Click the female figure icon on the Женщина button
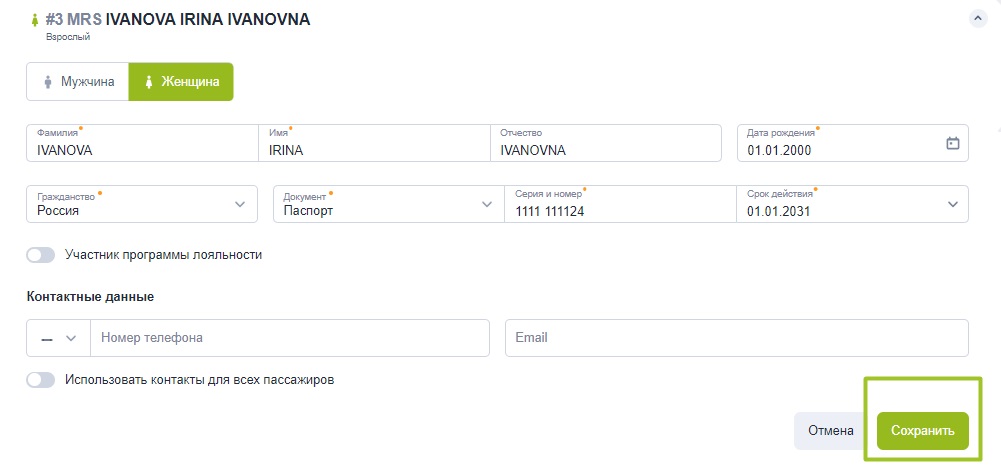Screen dimensions: 1001x469 tap(149, 82)
